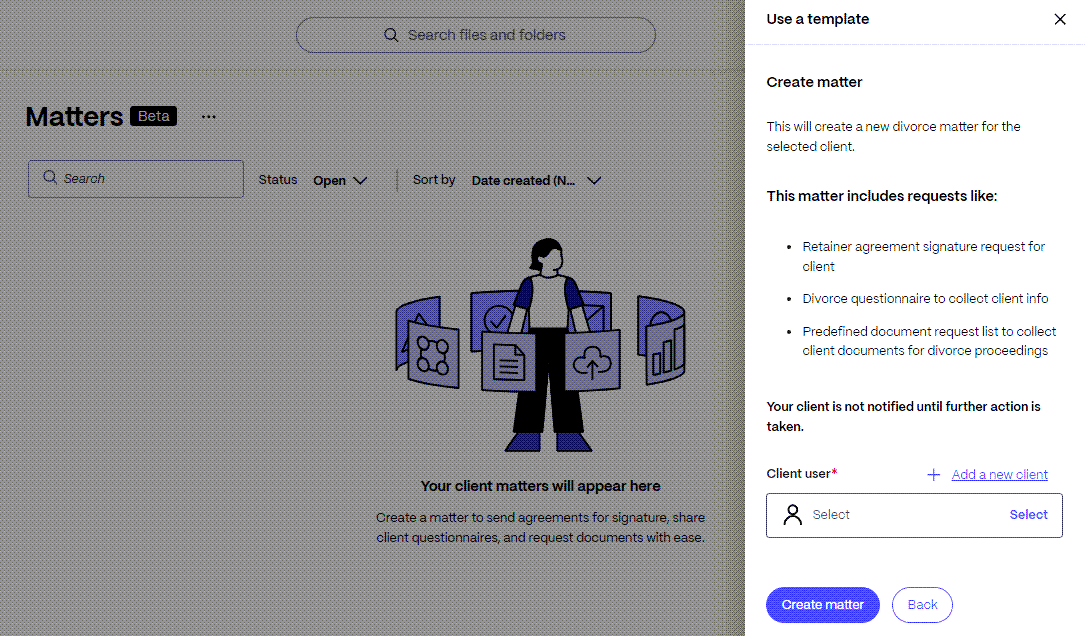Click magnifier icon in Search files and folders
This screenshot has height=636, width=1085.
click(391, 35)
